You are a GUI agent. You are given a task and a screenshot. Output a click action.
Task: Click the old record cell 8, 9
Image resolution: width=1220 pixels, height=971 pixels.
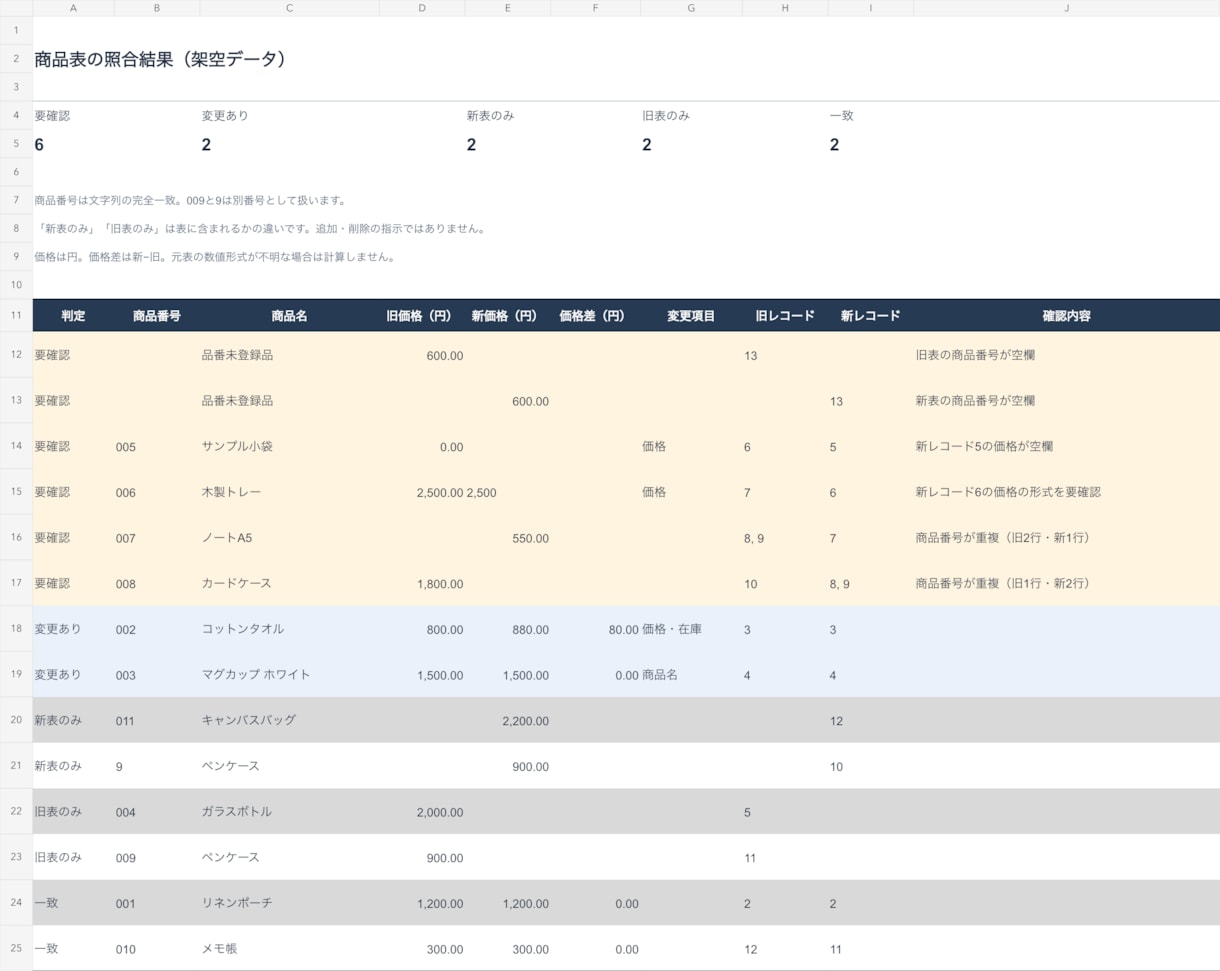click(785, 538)
